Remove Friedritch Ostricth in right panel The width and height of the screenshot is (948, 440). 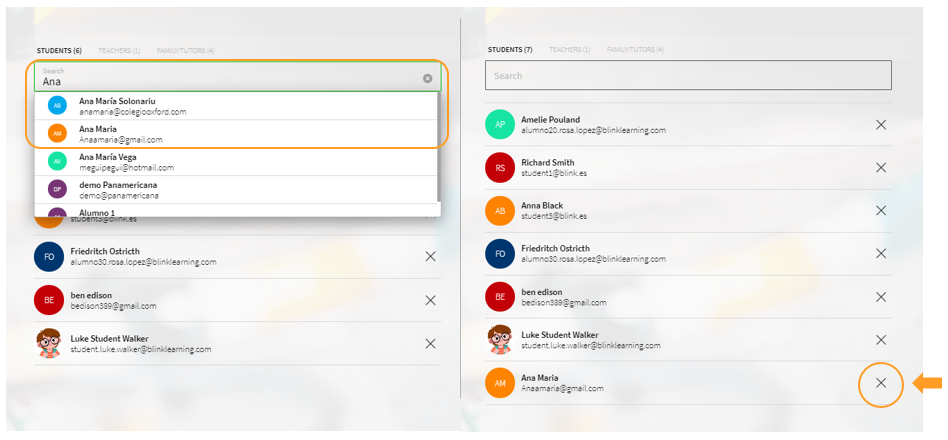(880, 254)
